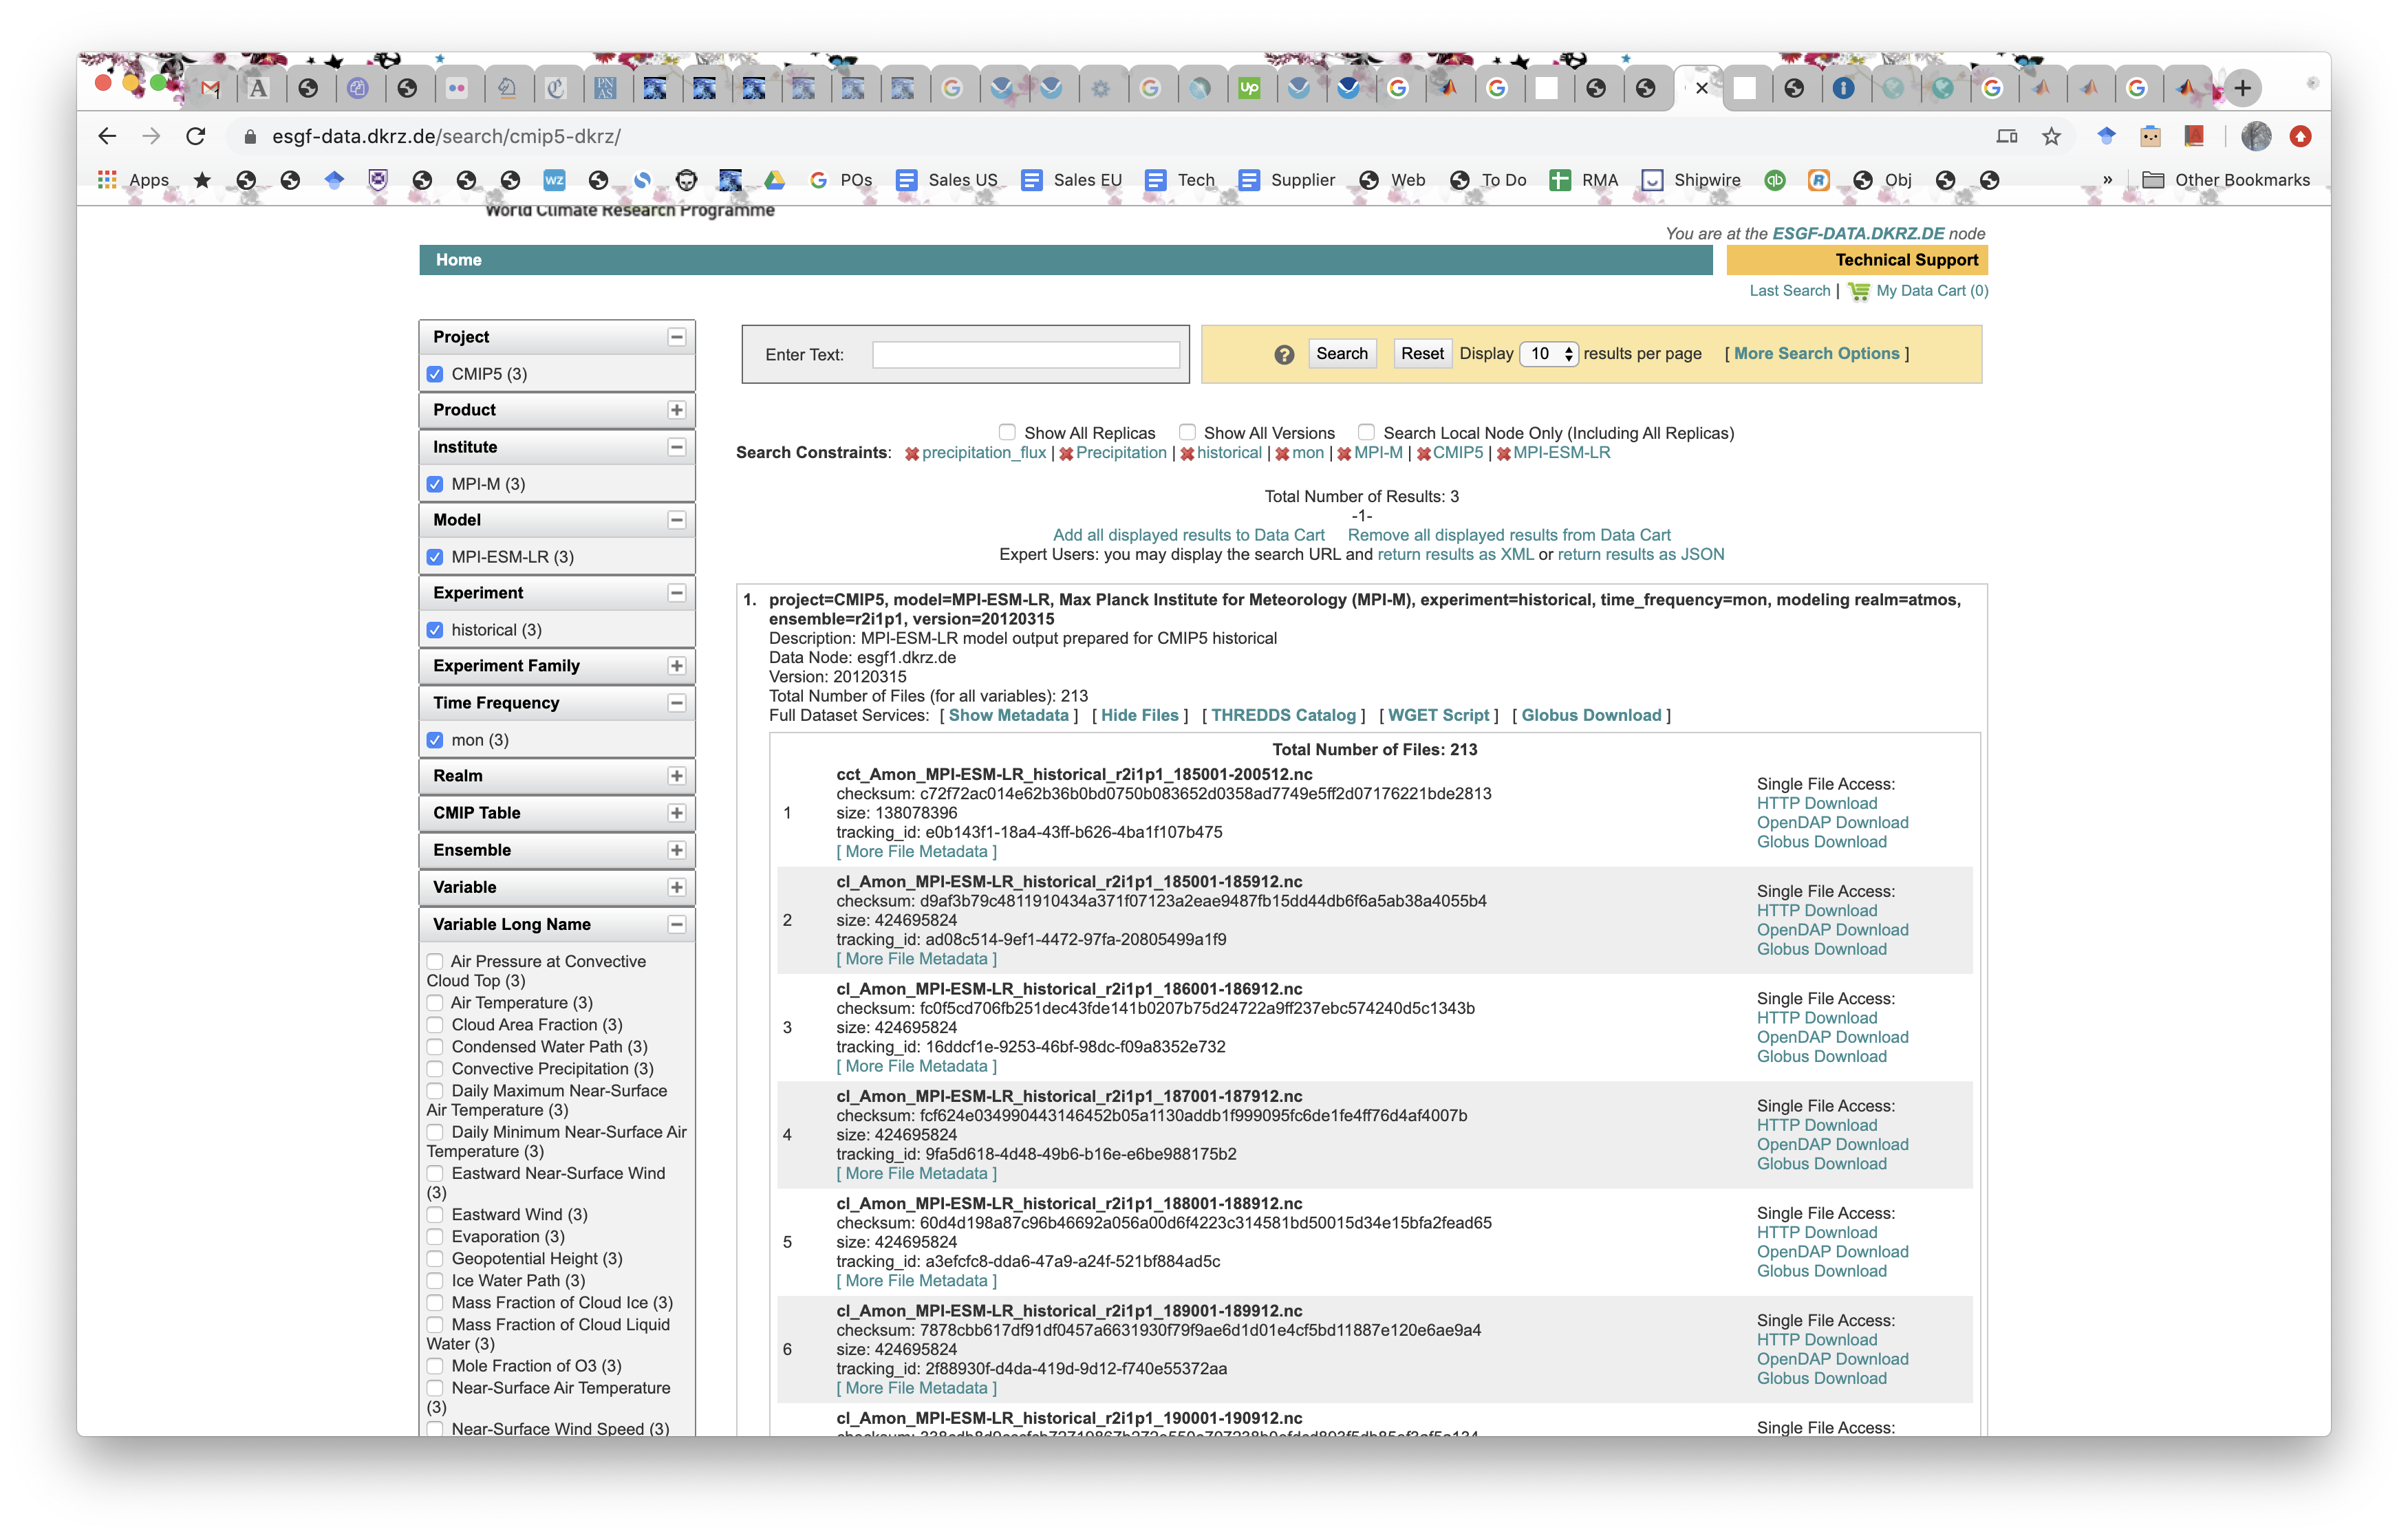The image size is (2408, 1538).
Task: Check the Show All Replicas checkbox
Action: tap(1007, 432)
